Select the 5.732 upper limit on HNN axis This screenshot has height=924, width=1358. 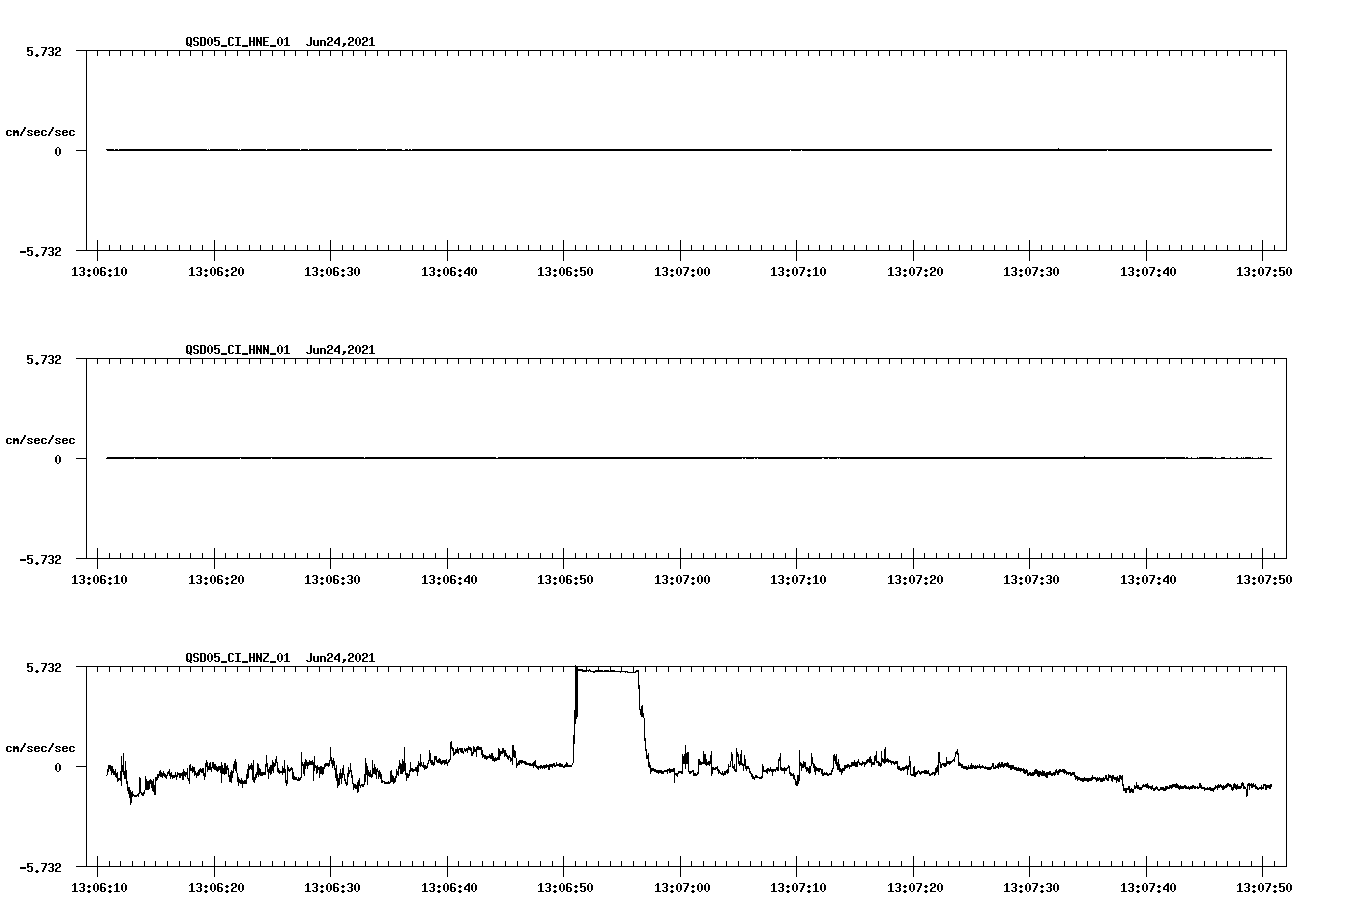(44, 359)
